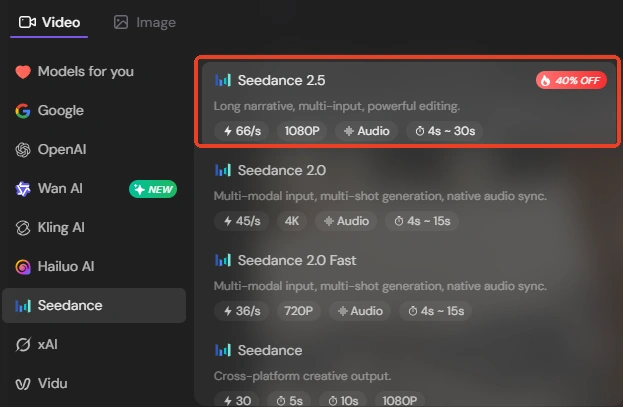The height and width of the screenshot is (407, 623).
Task: Choose the Seedance 2.5 model
Action: coord(409,102)
